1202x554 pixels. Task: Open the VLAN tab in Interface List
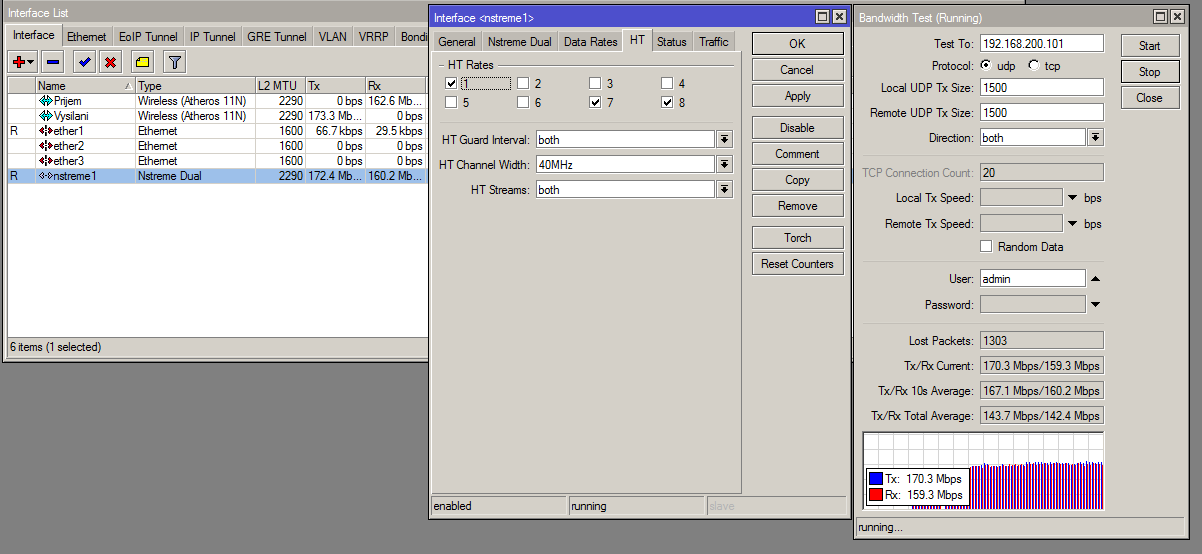tap(333, 37)
